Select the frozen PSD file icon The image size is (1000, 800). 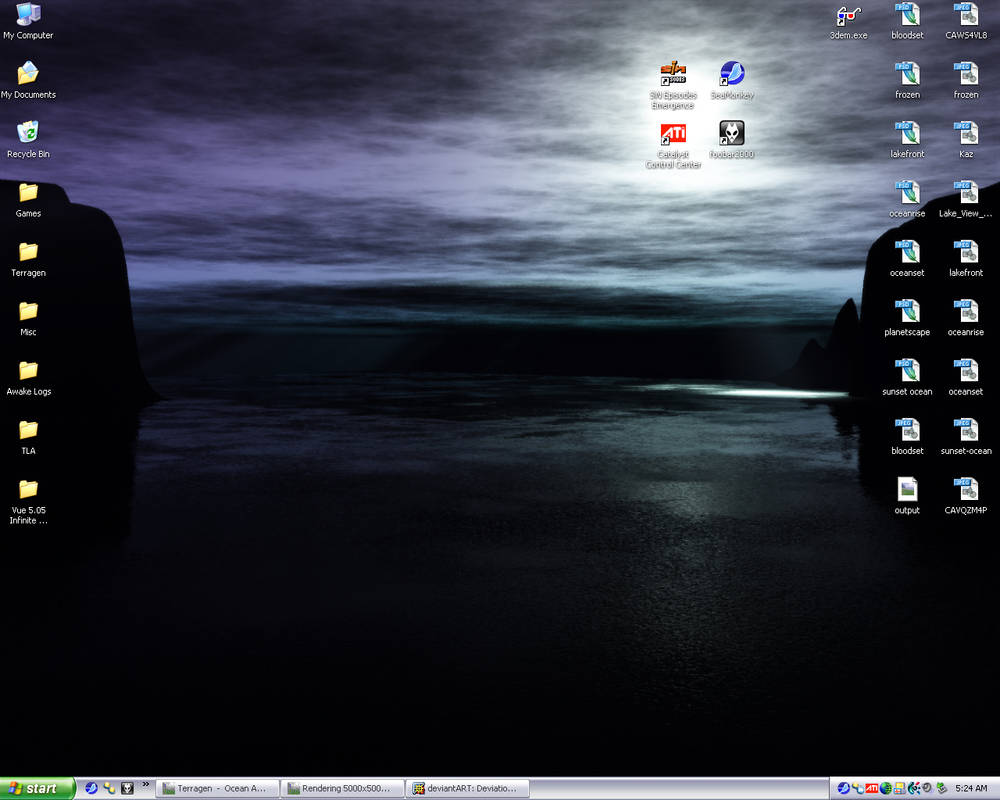[x=907, y=80]
